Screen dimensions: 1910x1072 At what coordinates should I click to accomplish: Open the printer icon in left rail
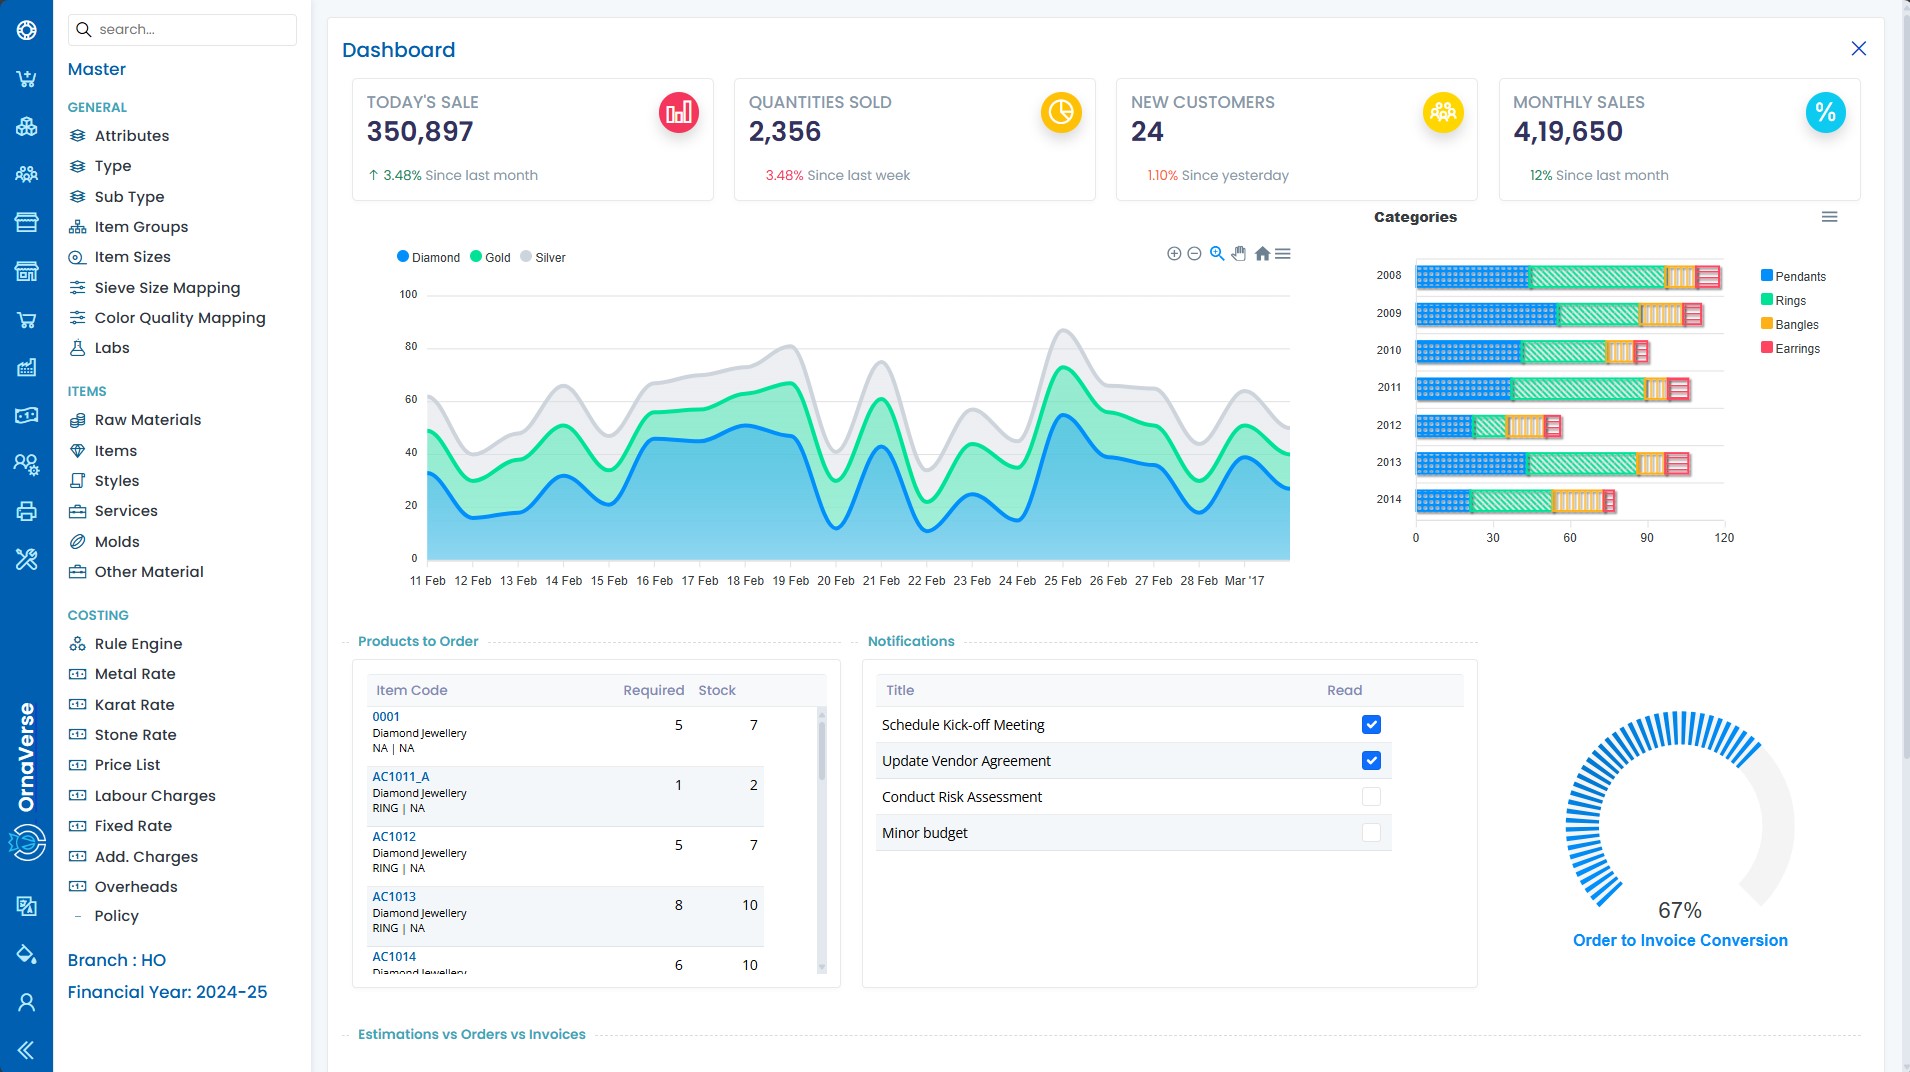click(26, 512)
